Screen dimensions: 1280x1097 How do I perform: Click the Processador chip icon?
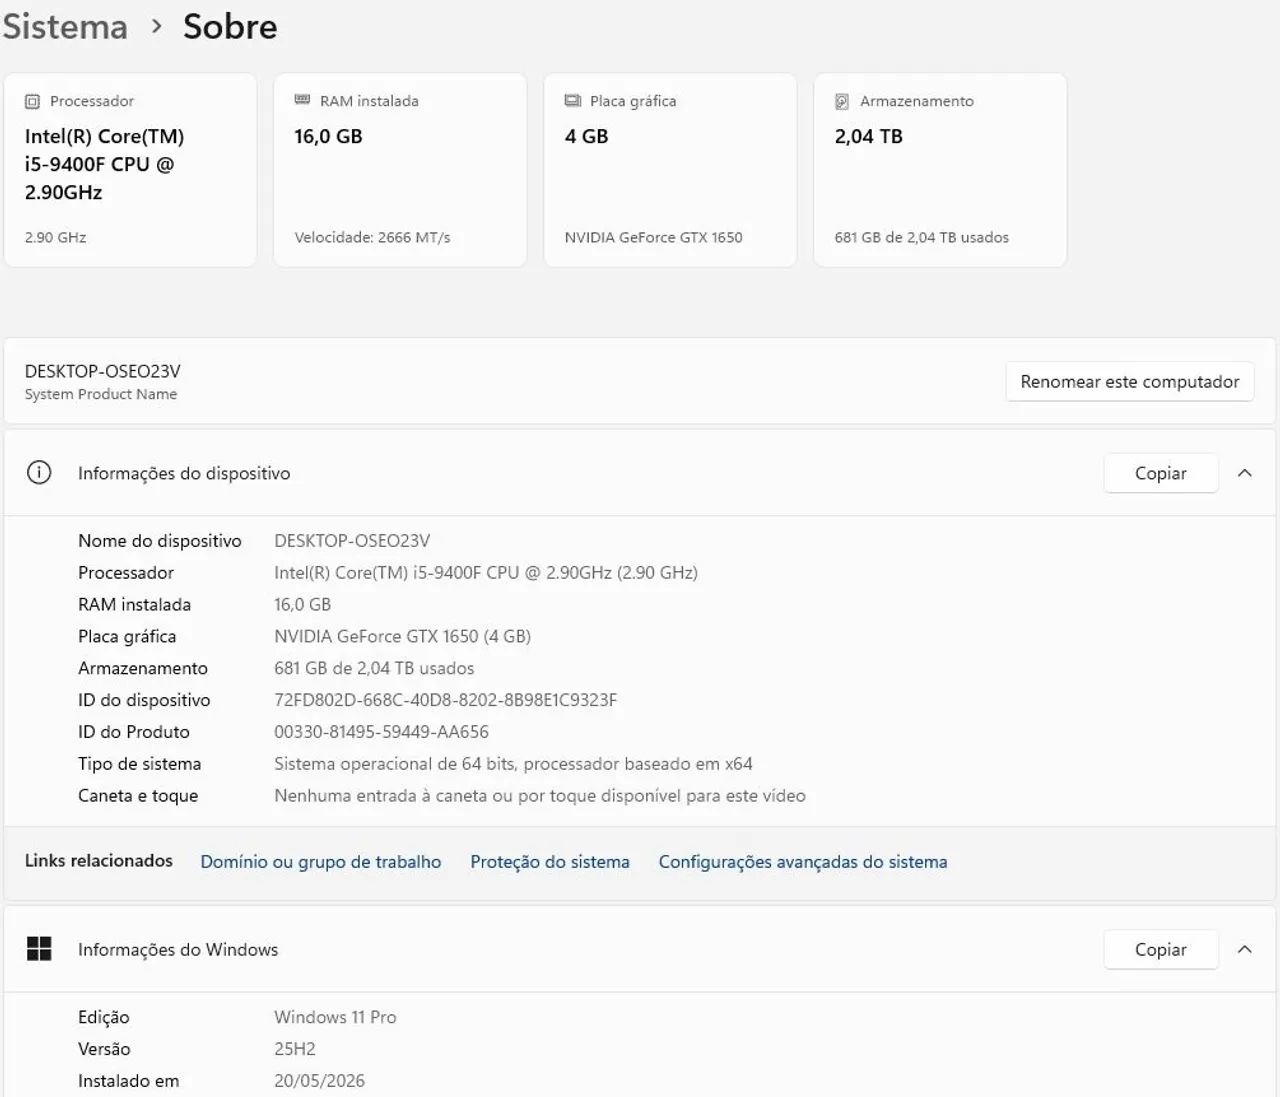click(x=33, y=101)
